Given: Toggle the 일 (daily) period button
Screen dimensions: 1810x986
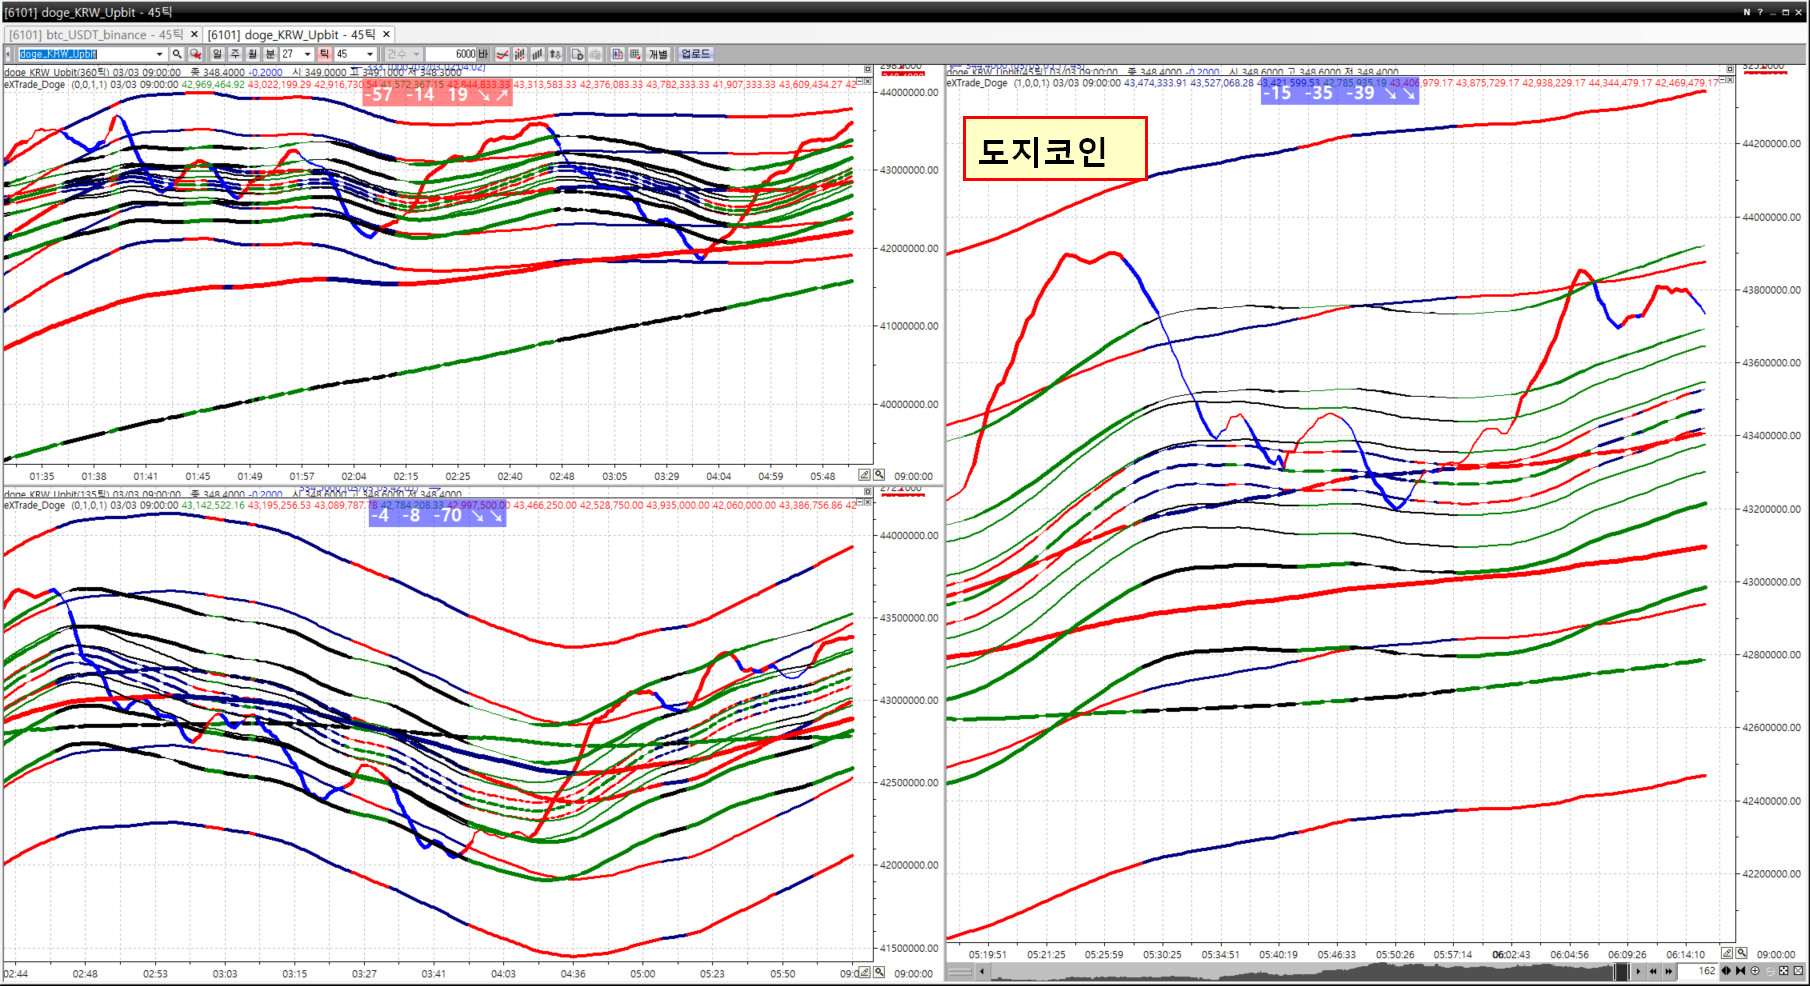Looking at the screenshot, I should pos(217,54).
